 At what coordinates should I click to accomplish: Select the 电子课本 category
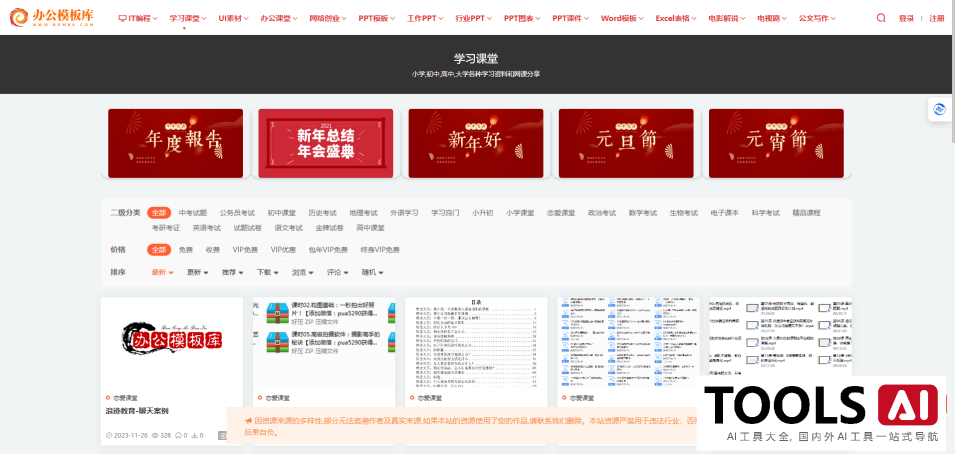point(725,213)
